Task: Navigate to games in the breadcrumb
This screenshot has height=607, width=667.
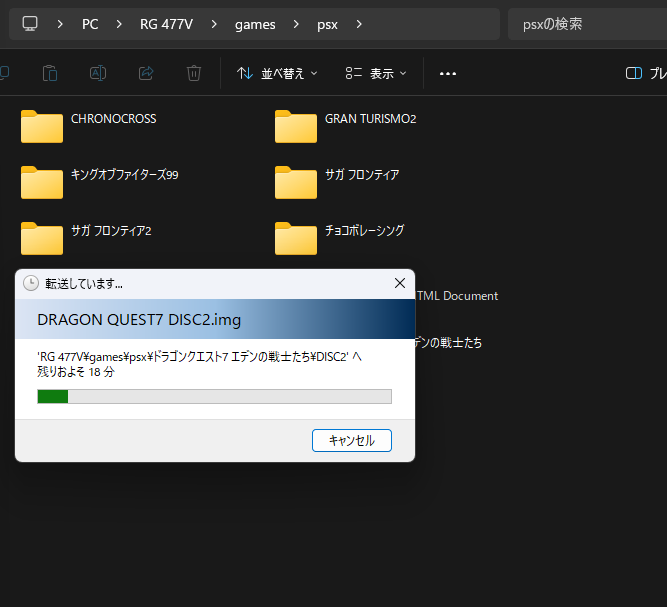Action: point(255,24)
